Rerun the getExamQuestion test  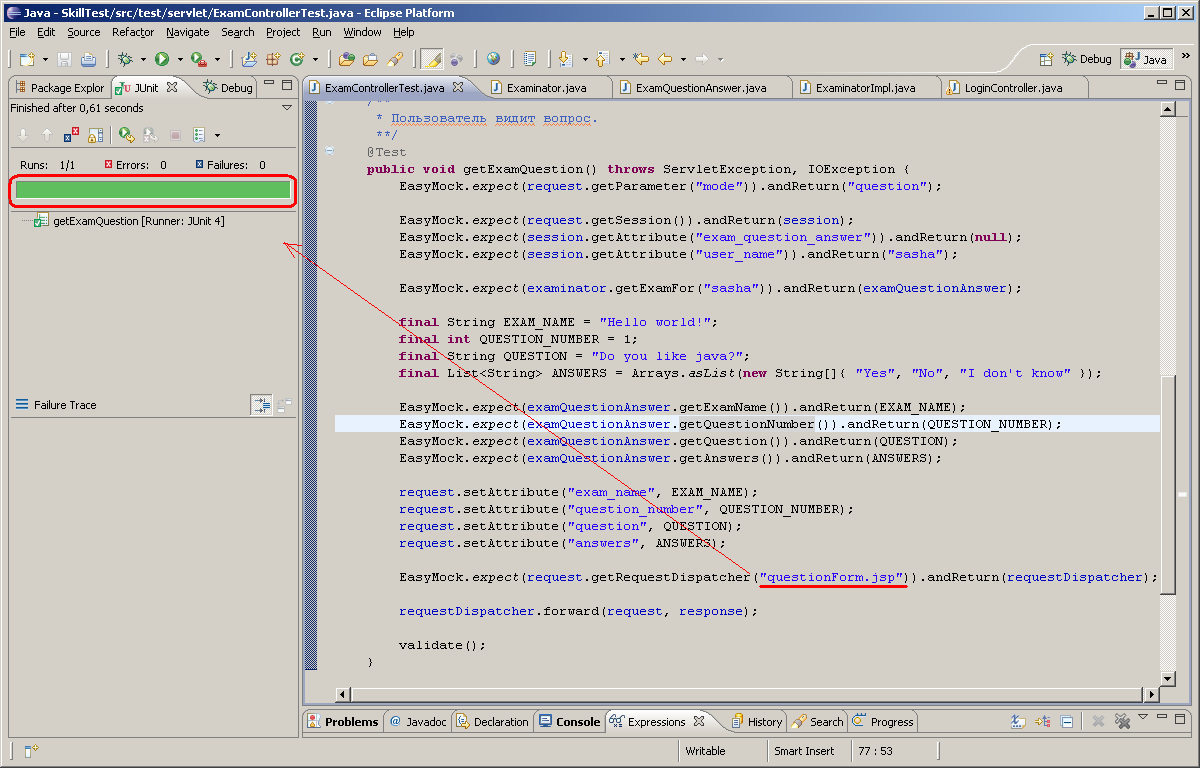[125, 134]
